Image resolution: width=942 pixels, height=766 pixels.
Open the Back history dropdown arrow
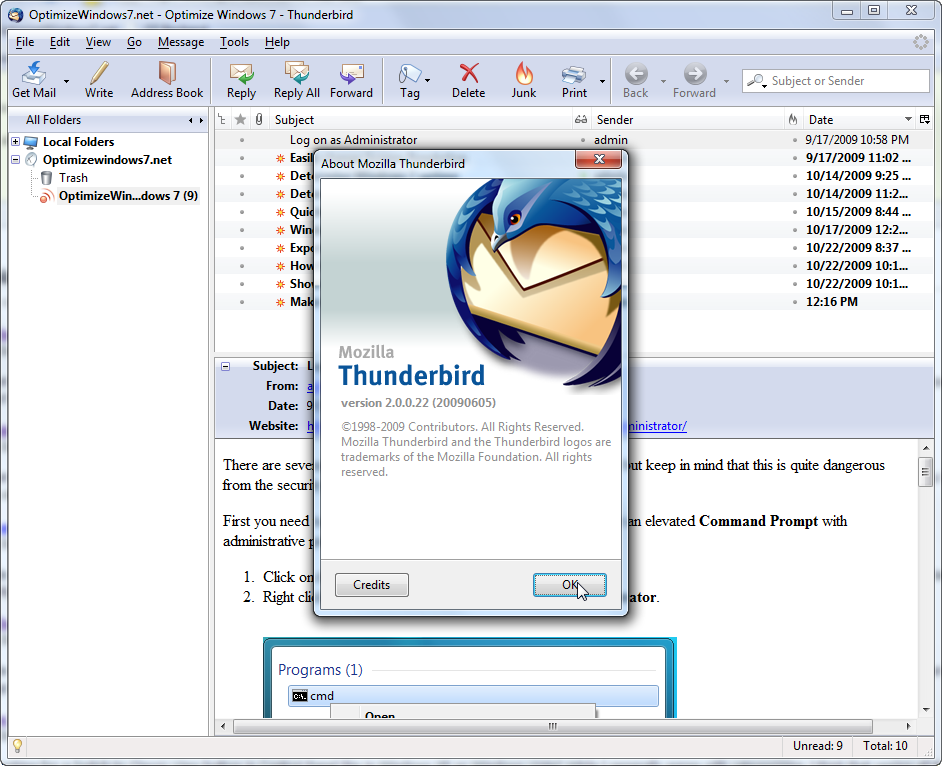663,81
